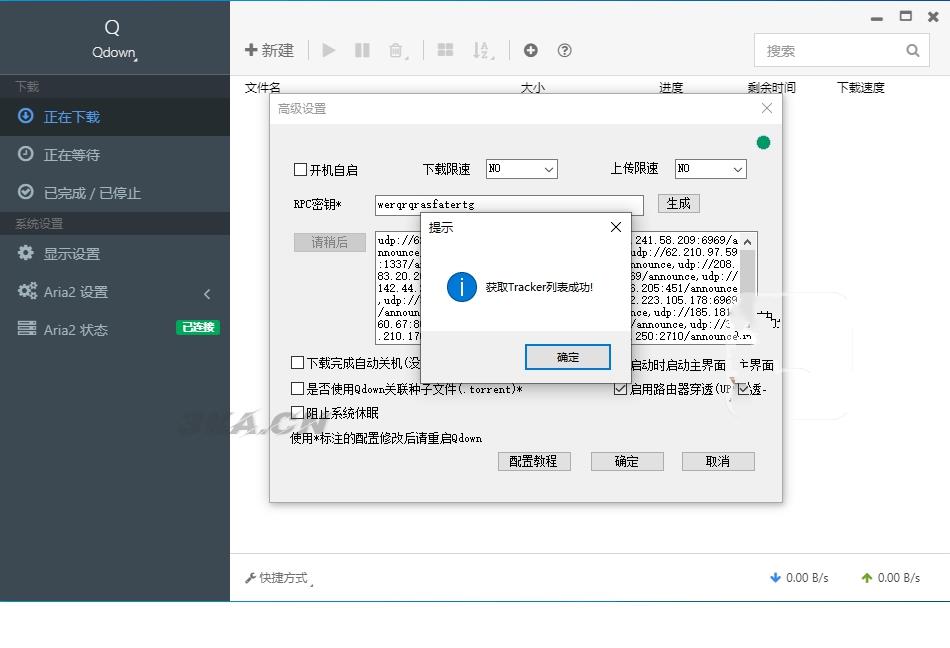
Task: Maximize the Qdown window
Action: (x=906, y=16)
